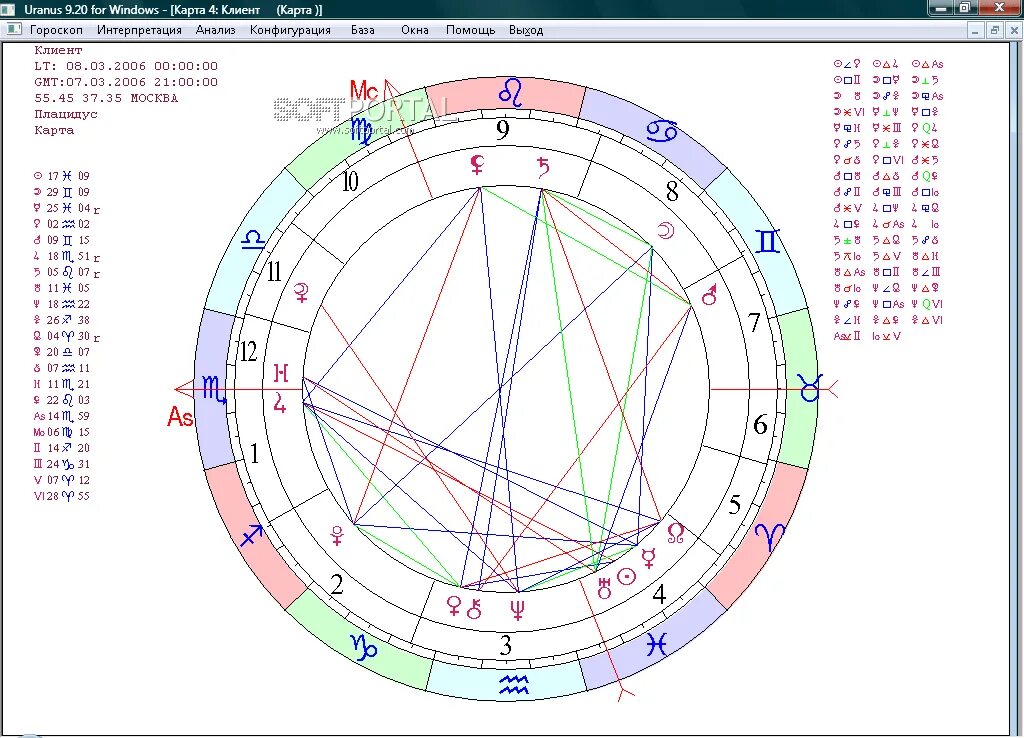The image size is (1024, 738).
Task: Restore the inner chart window
Action: pyautogui.click(x=995, y=30)
